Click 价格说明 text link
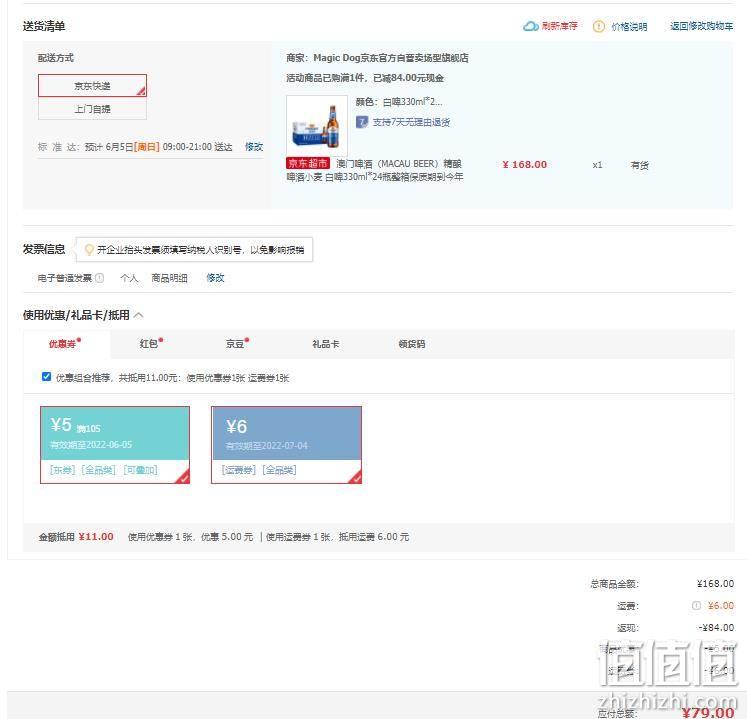Viewport: 747px width, 719px height. point(629,27)
